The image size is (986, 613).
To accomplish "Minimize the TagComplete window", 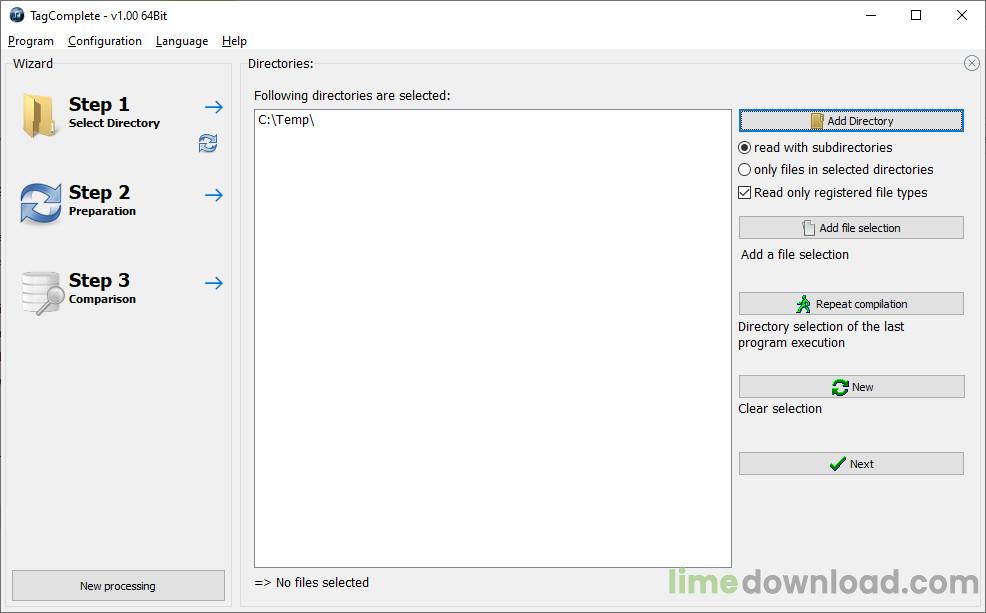I will coord(871,15).
